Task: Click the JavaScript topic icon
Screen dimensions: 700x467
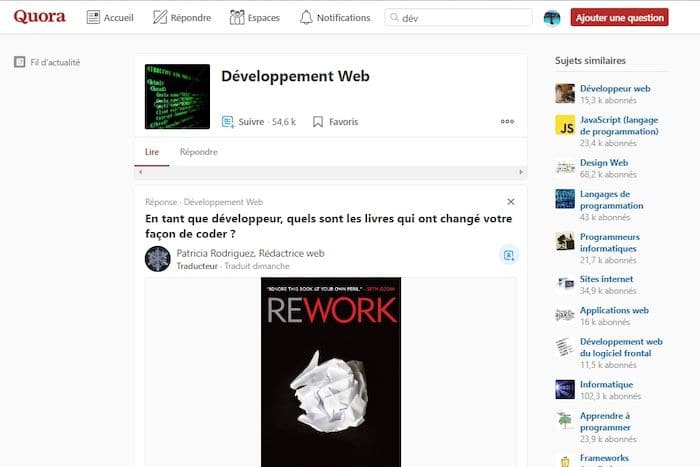Action: point(565,125)
